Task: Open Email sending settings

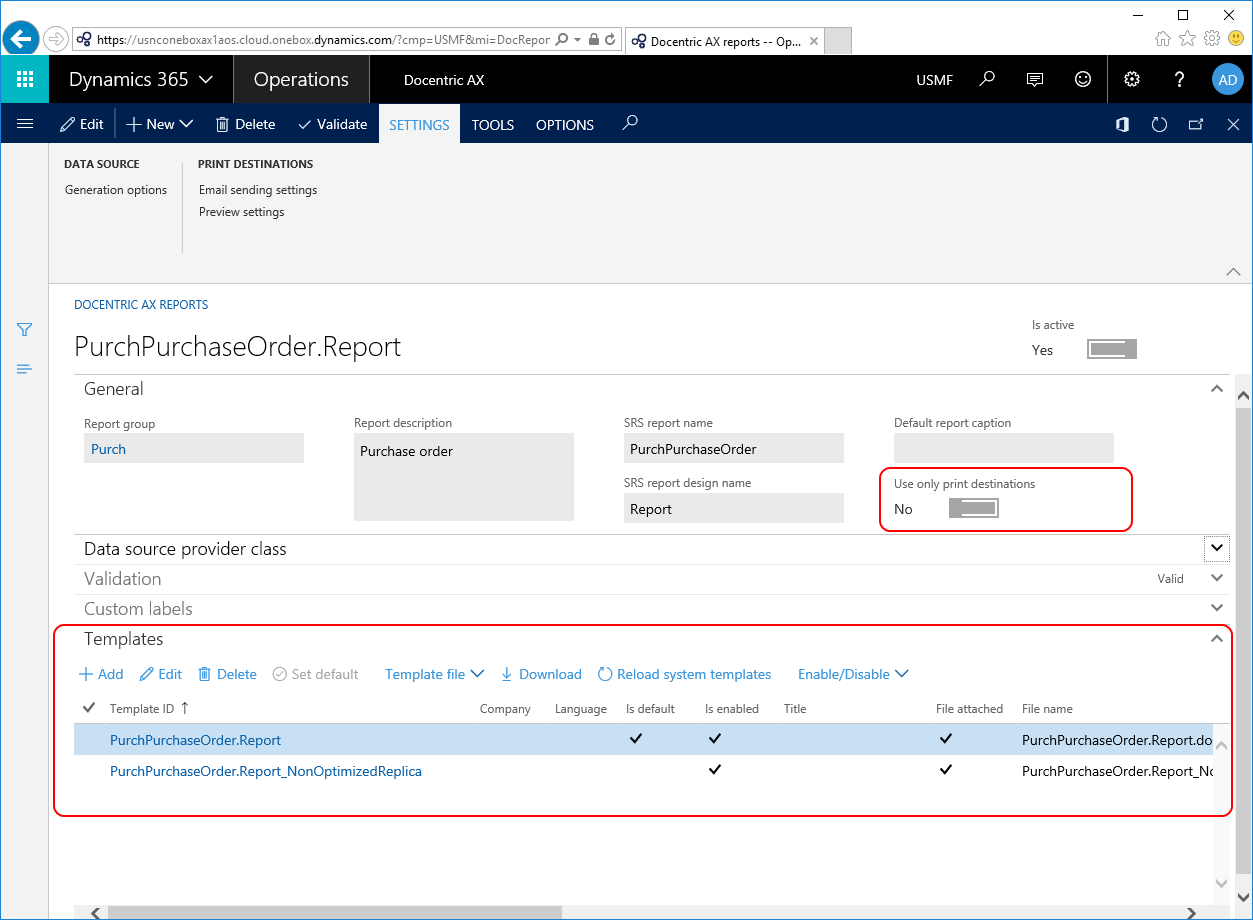Action: point(258,190)
